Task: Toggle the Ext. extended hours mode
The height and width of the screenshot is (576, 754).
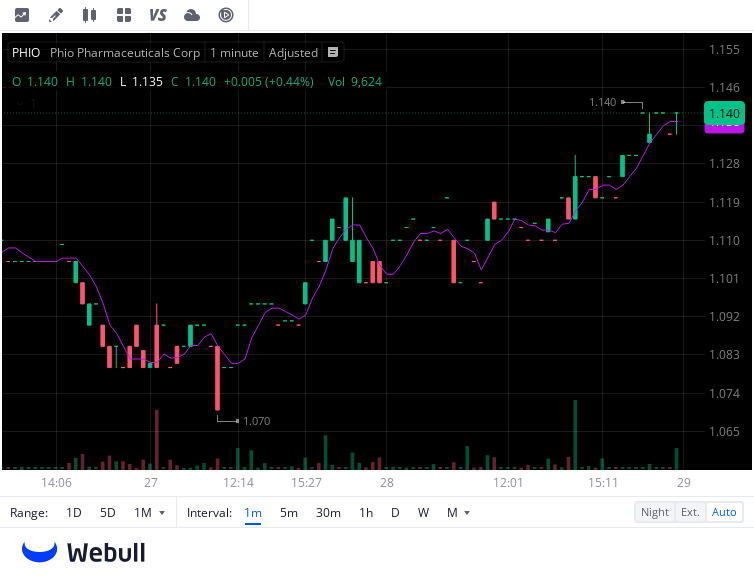Action: (690, 512)
